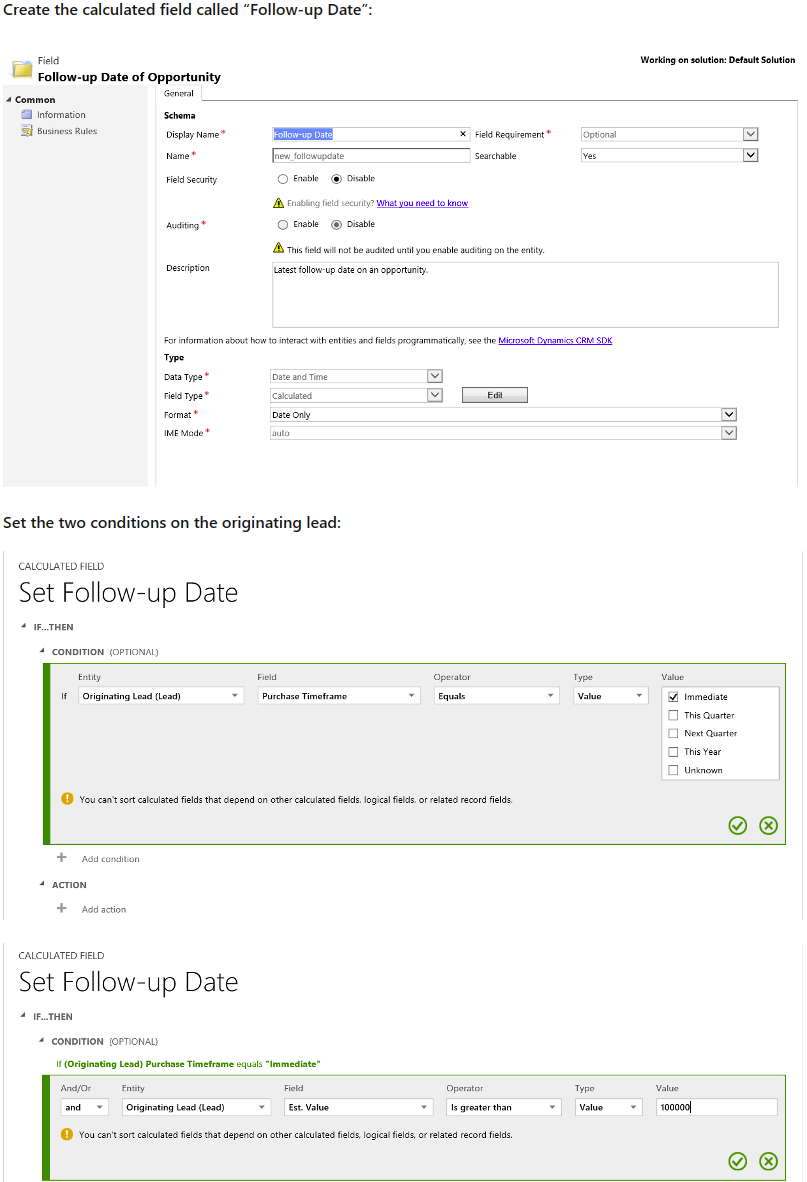
Task: Discard the Purchase Timeframe condition with red X
Action: 768,825
